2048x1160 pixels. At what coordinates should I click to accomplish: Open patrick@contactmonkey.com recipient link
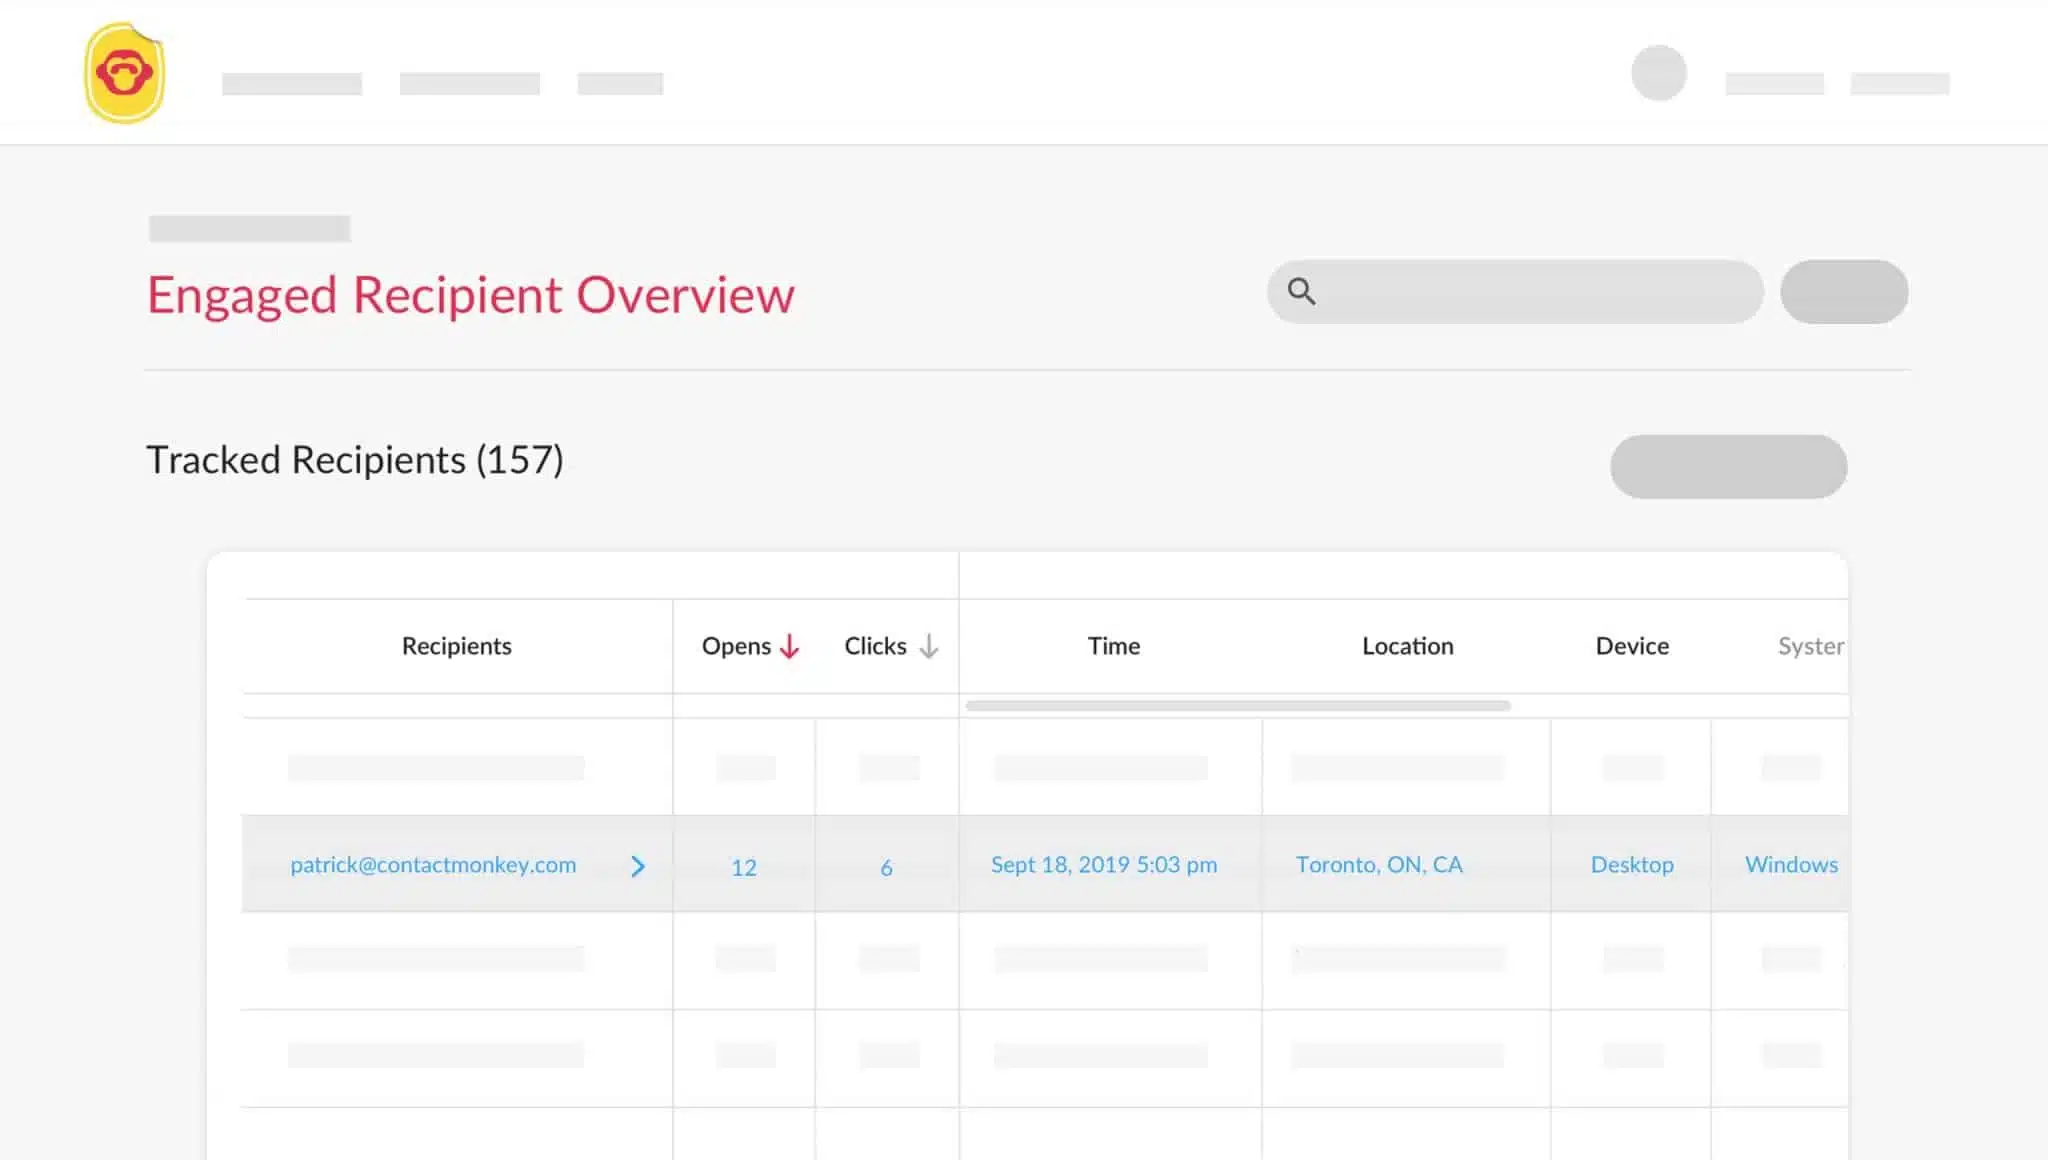[433, 865]
